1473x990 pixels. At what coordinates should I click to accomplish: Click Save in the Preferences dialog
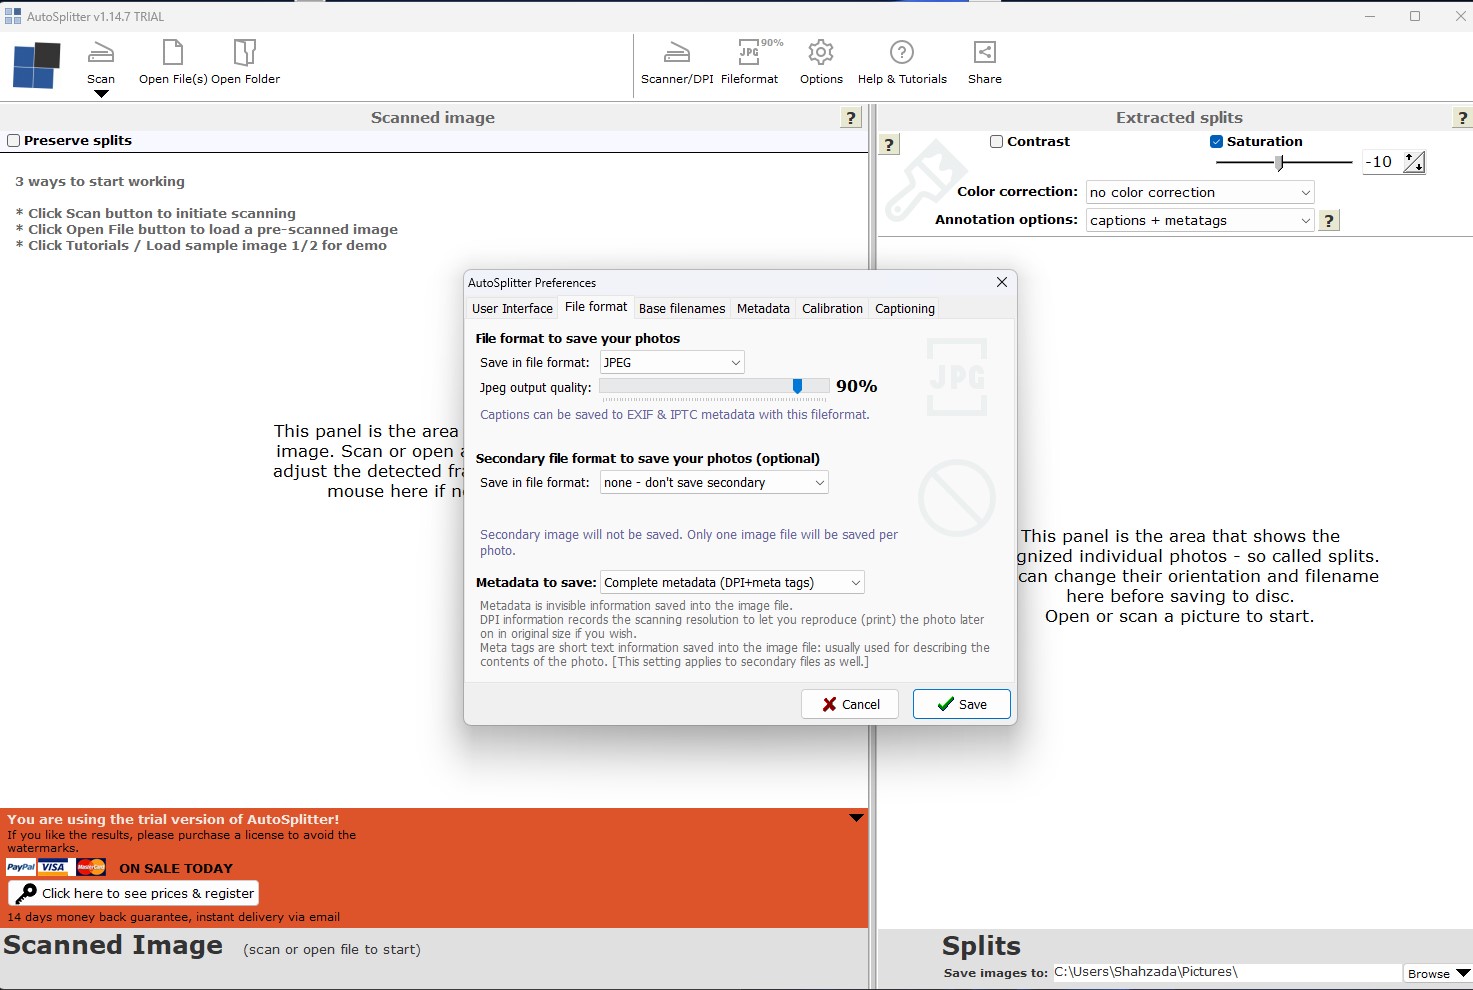click(x=962, y=704)
